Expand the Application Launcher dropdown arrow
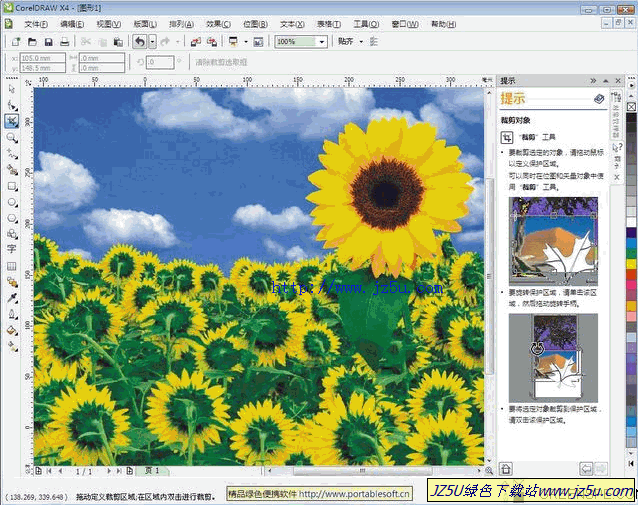 [x=245, y=42]
